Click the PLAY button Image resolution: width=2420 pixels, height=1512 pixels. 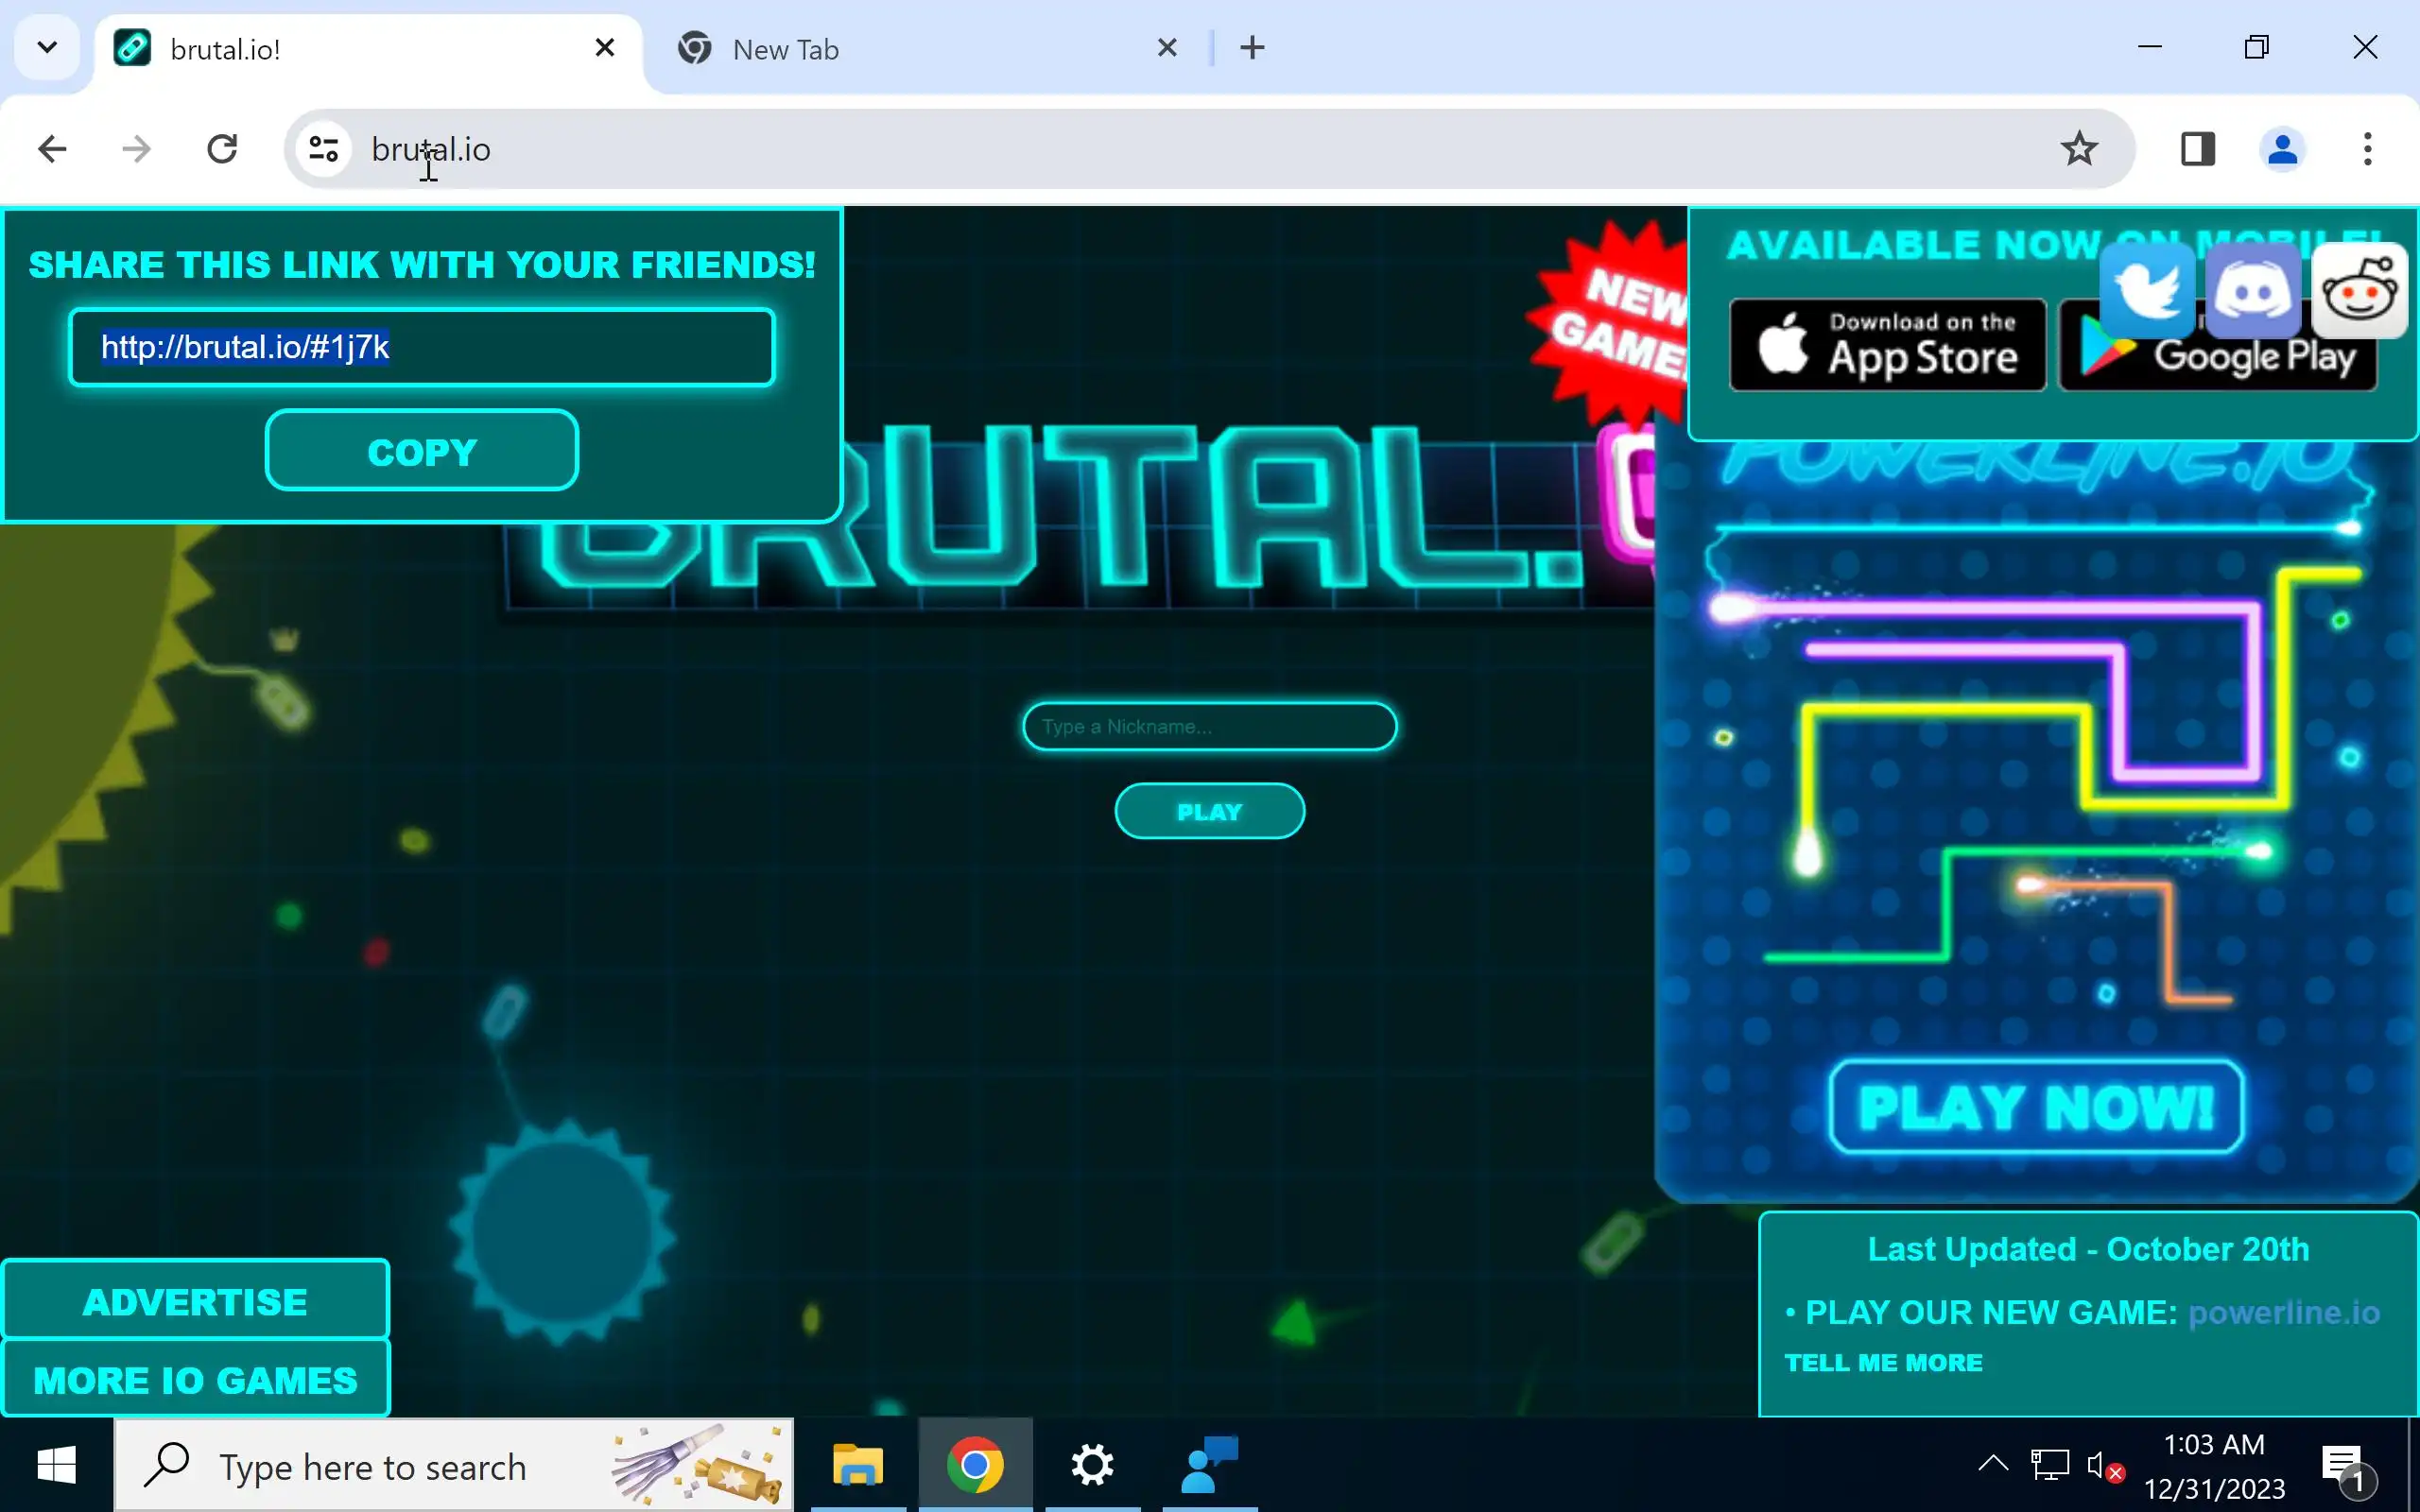coord(1209,811)
